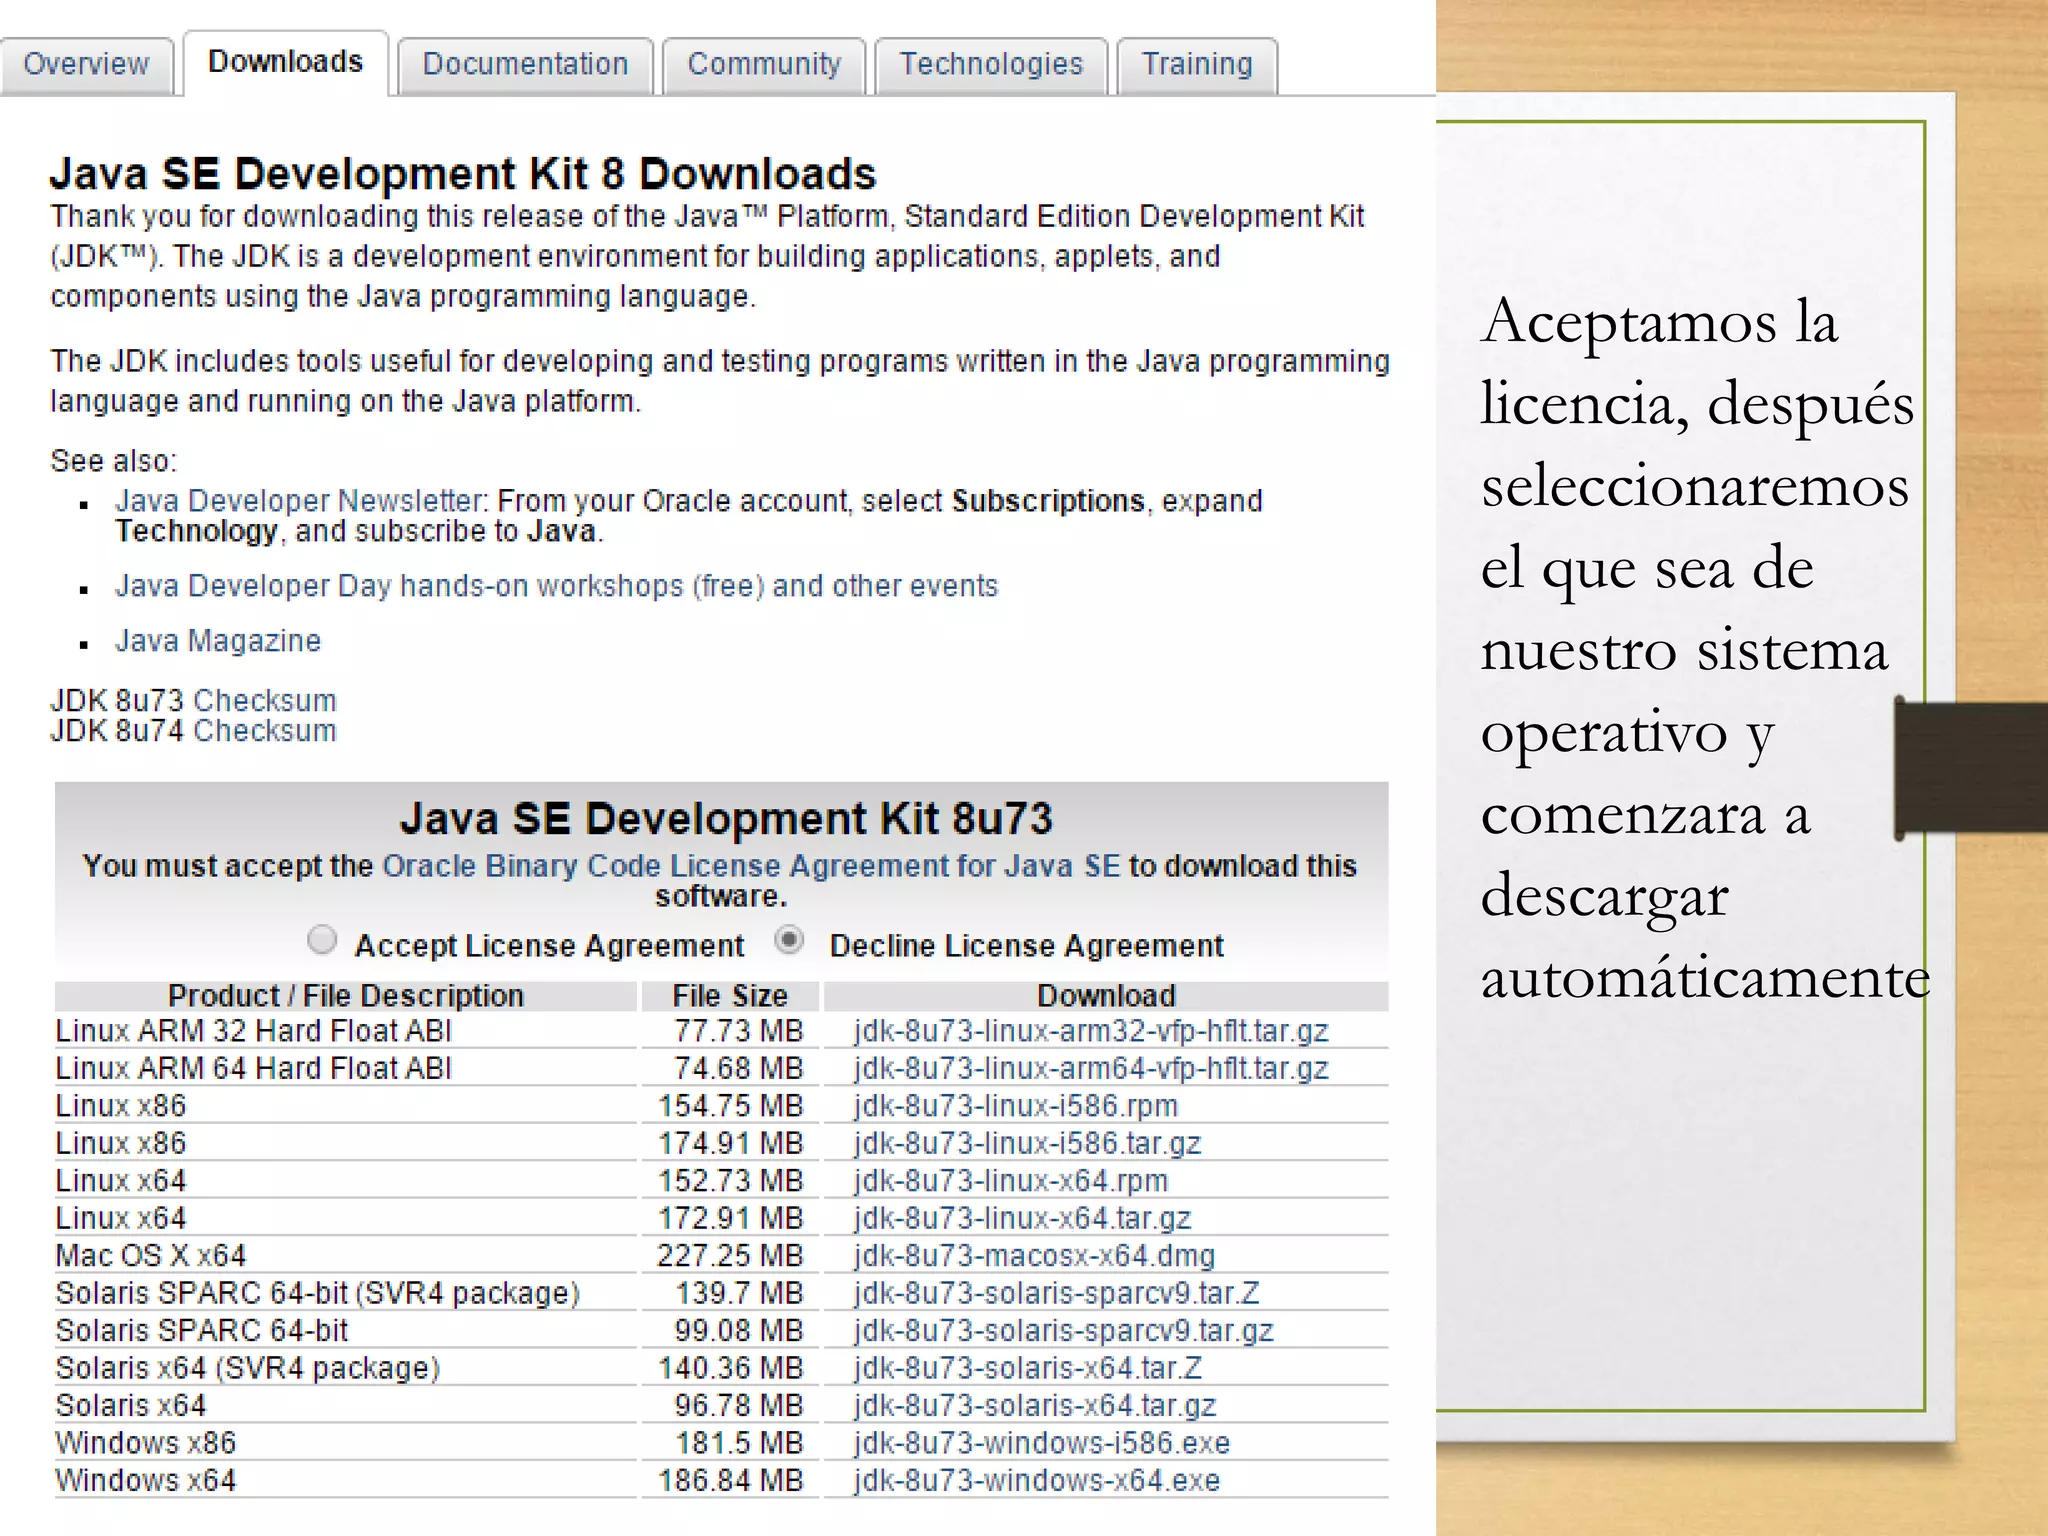Click the Download column header
2048x1536 pixels.
click(1106, 996)
